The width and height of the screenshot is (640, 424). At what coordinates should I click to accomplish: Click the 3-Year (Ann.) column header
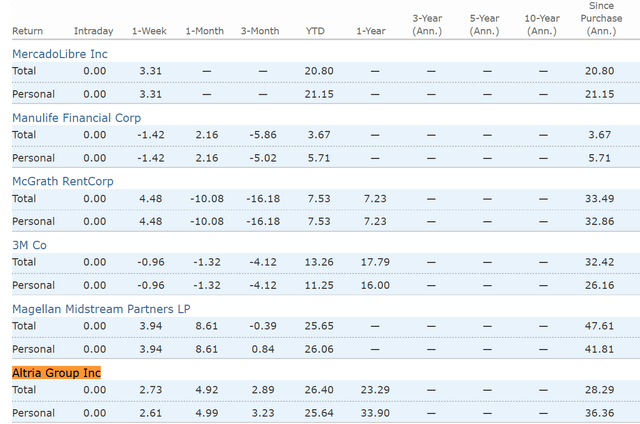click(427, 24)
